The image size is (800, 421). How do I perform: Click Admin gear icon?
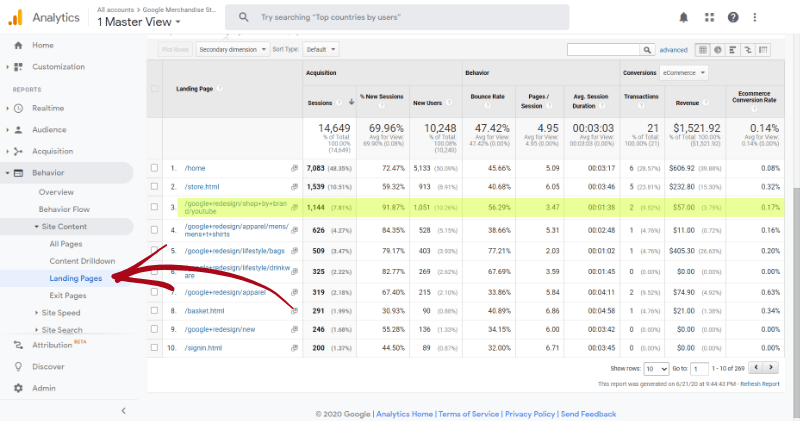[x=18, y=388]
